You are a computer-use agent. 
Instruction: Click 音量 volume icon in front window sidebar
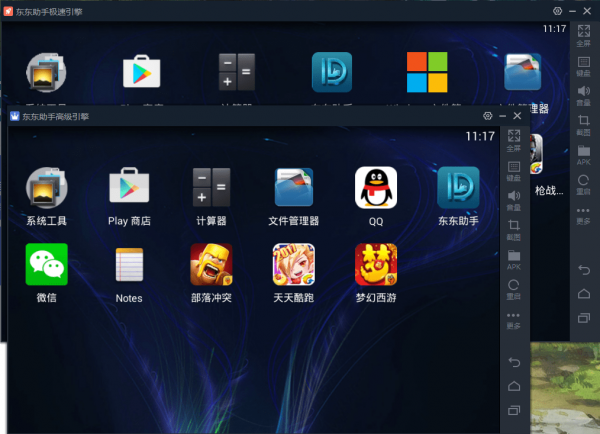click(514, 201)
